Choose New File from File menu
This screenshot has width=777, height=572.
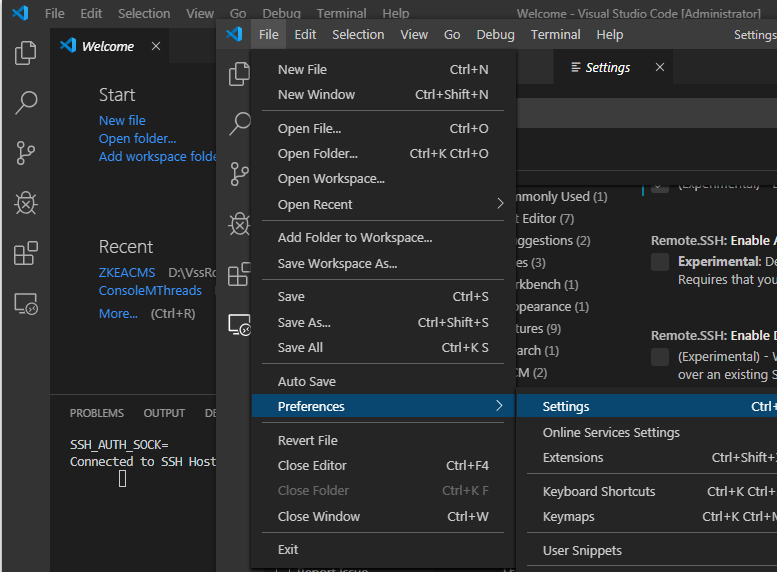pyautogui.click(x=383, y=69)
